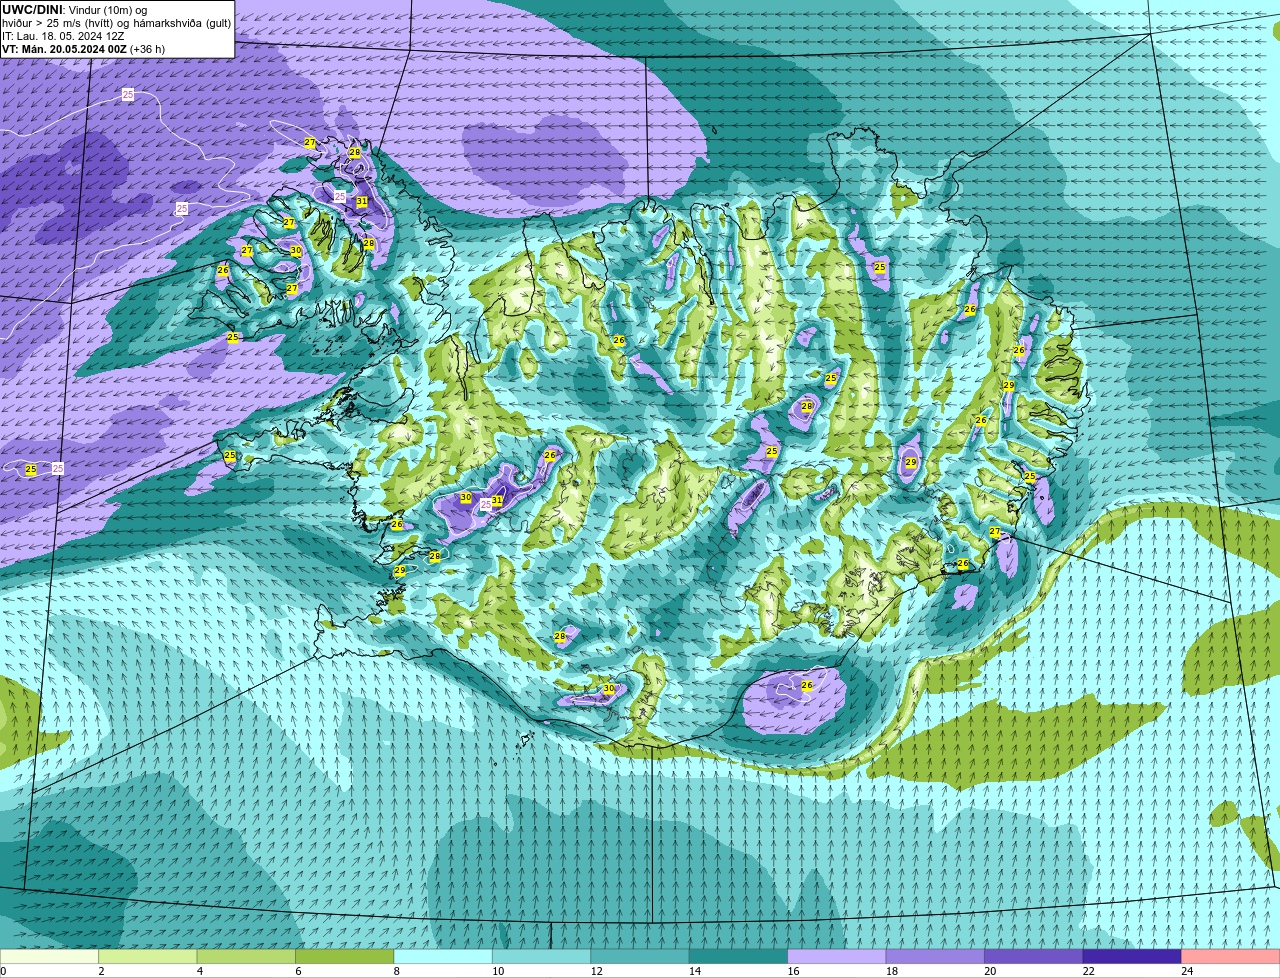
Task: Pick the 4–6 m/s green legend swatch
Action: pos(246,956)
